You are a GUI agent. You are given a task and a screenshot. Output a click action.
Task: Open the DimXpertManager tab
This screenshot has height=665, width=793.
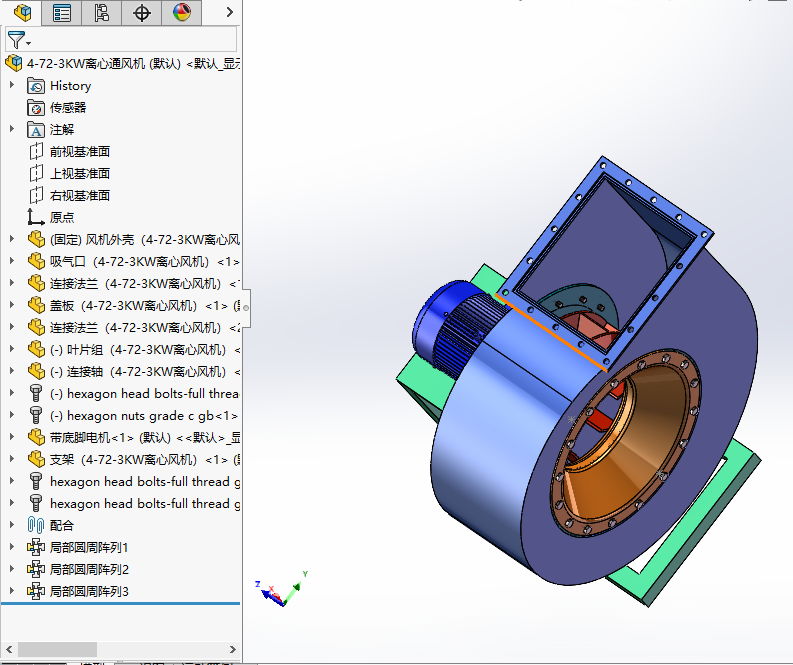tap(142, 13)
